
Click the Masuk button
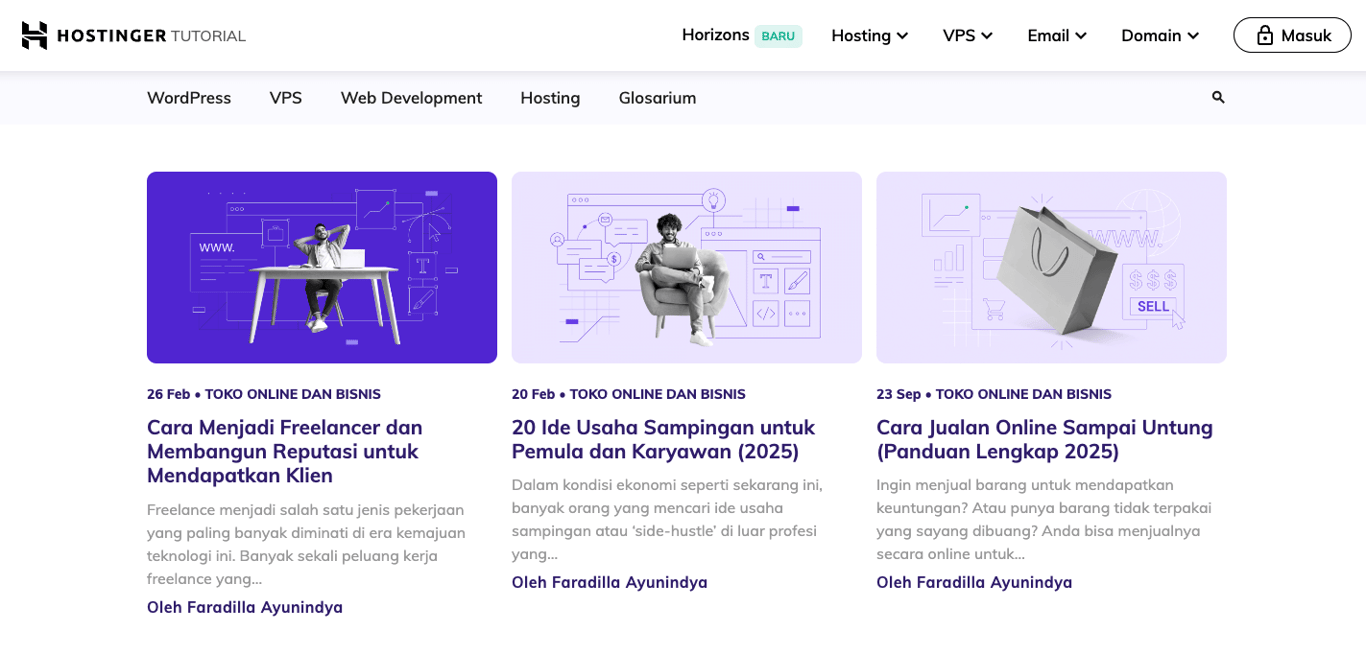1292,34
